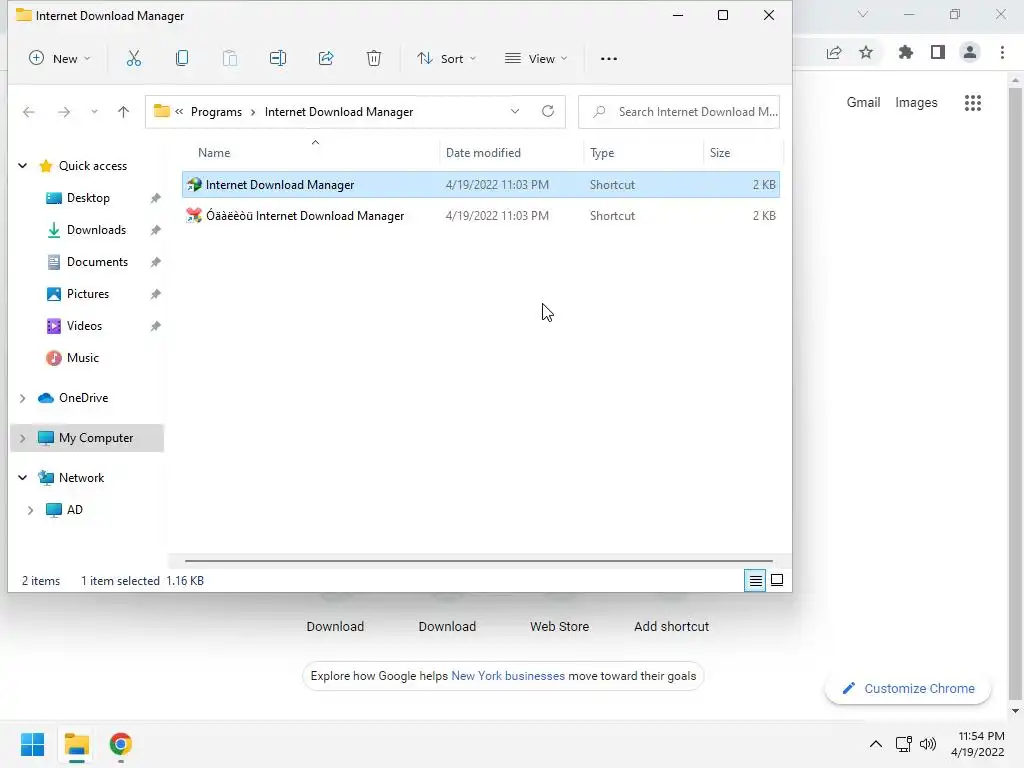The width and height of the screenshot is (1024, 768).
Task: Click Programs in the address breadcrumb
Action: tap(216, 112)
